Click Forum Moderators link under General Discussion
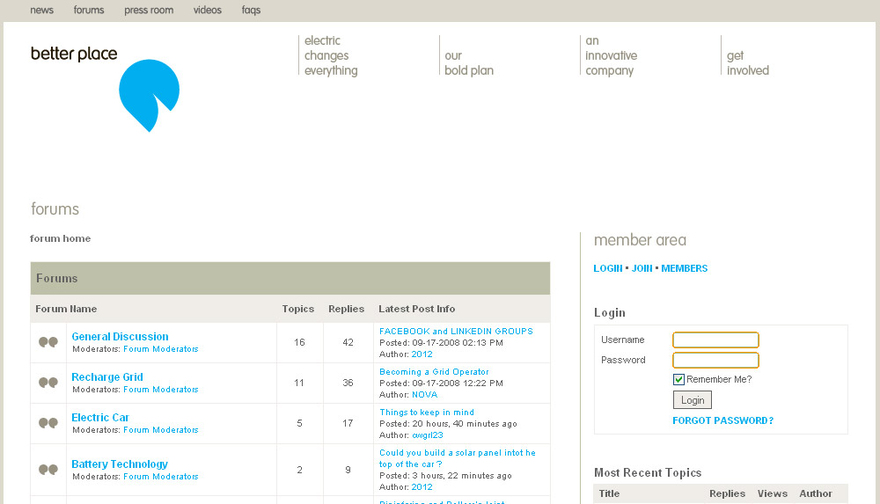 (x=161, y=349)
